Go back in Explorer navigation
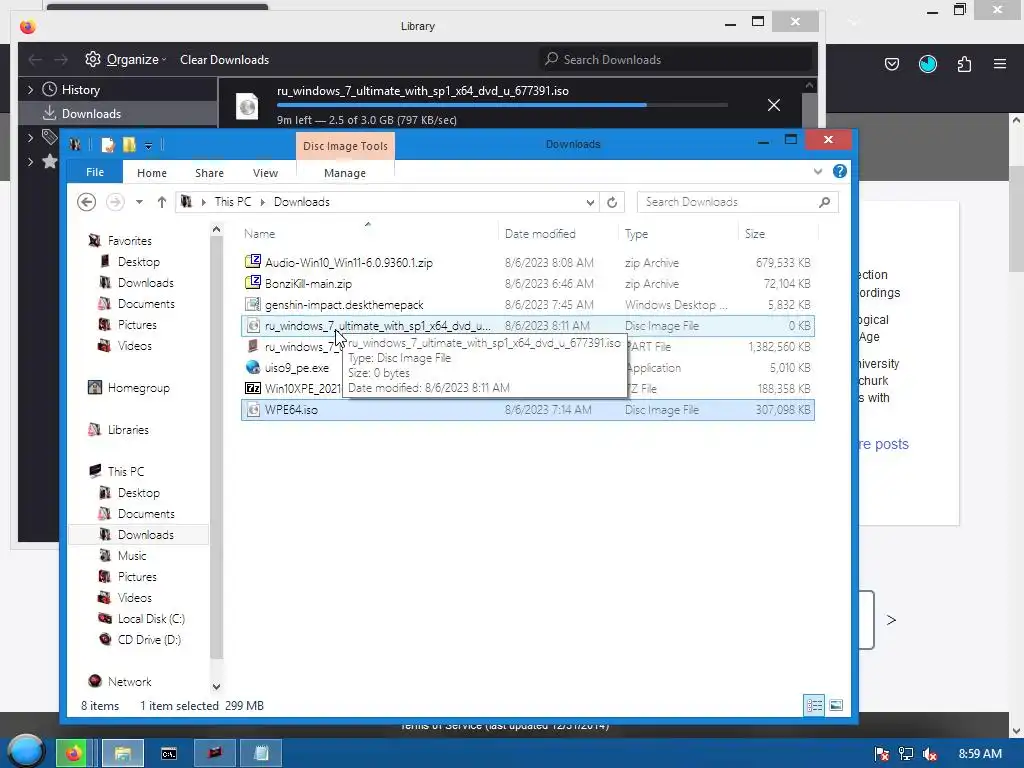 (x=86, y=202)
